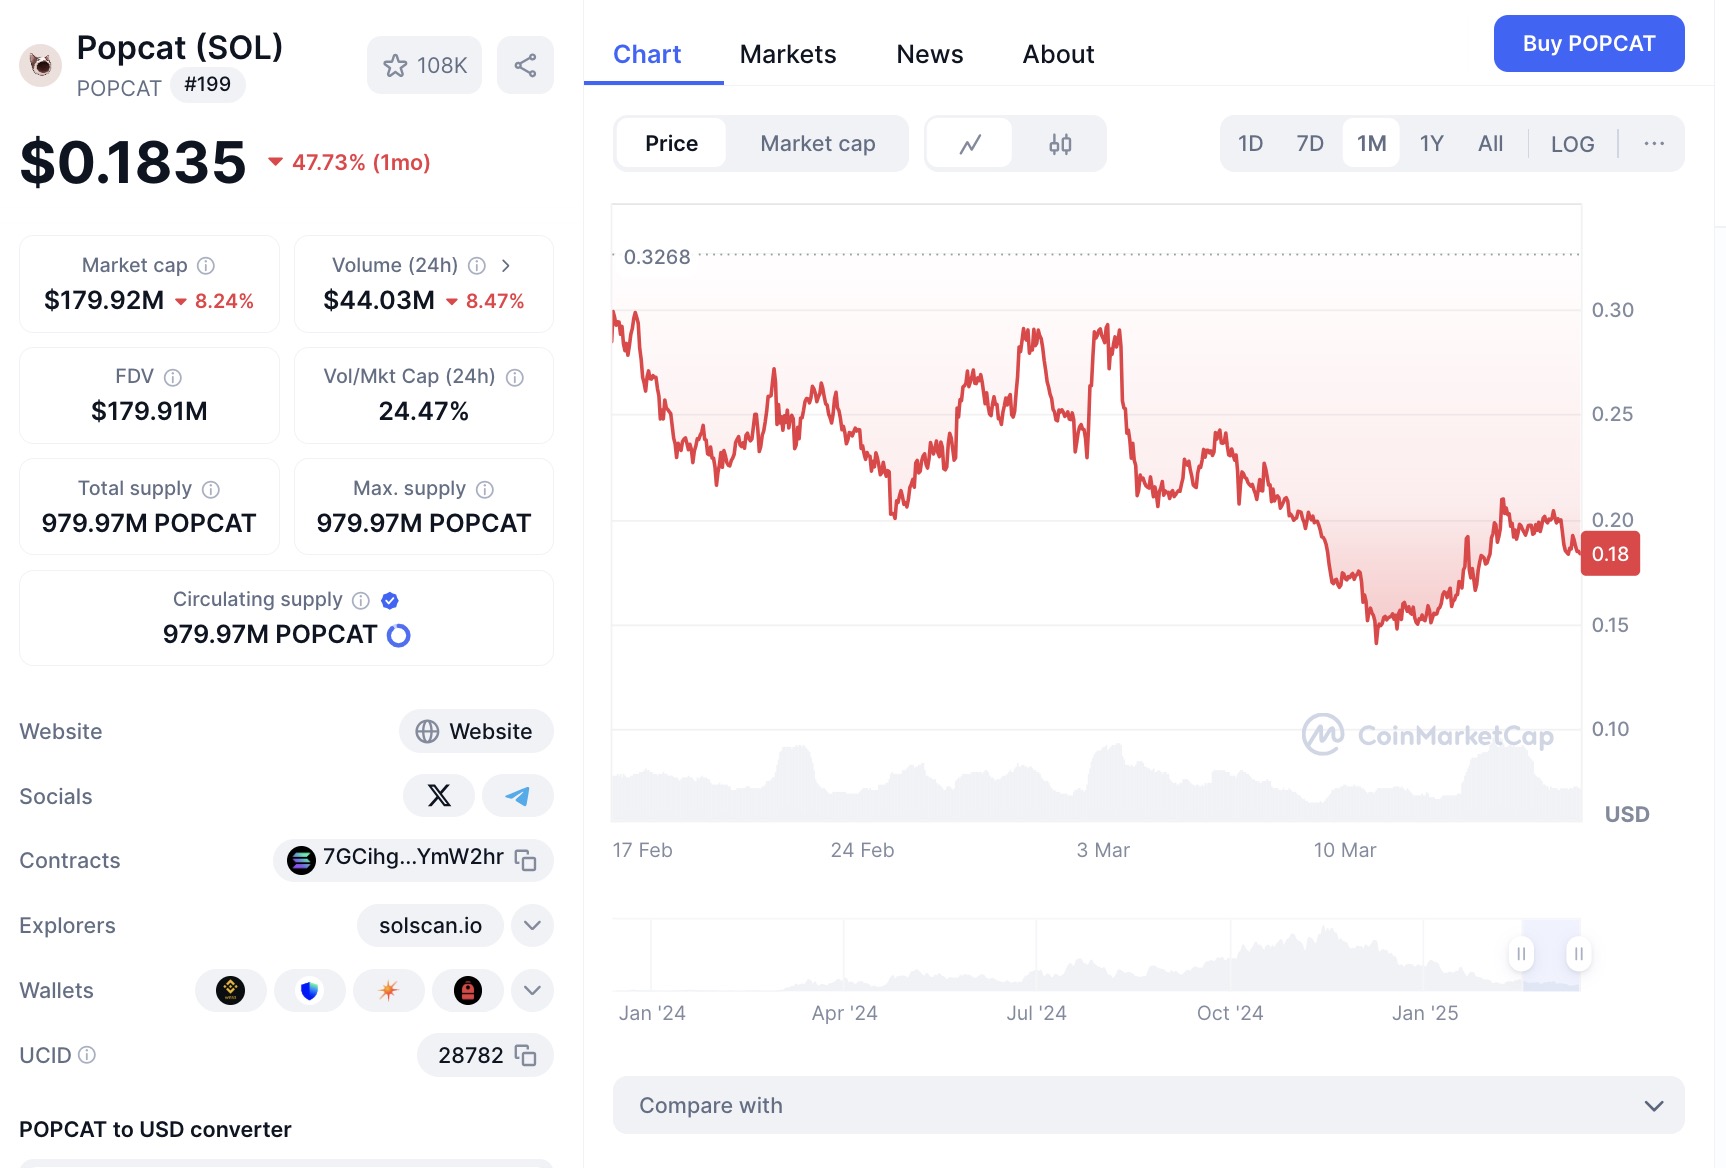Click the right range slider handle
The height and width of the screenshot is (1168, 1726).
1578,954
